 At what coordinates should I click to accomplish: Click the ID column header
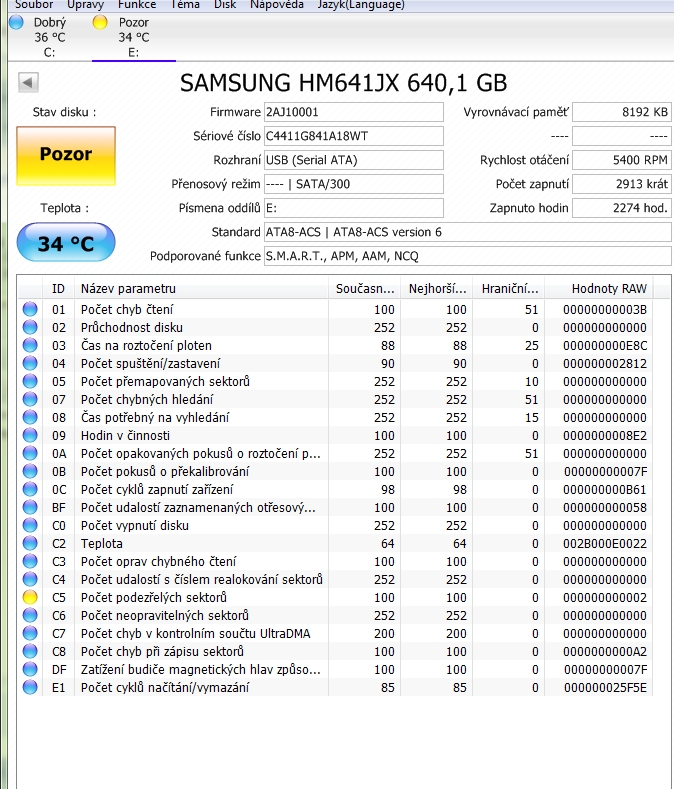click(58, 289)
